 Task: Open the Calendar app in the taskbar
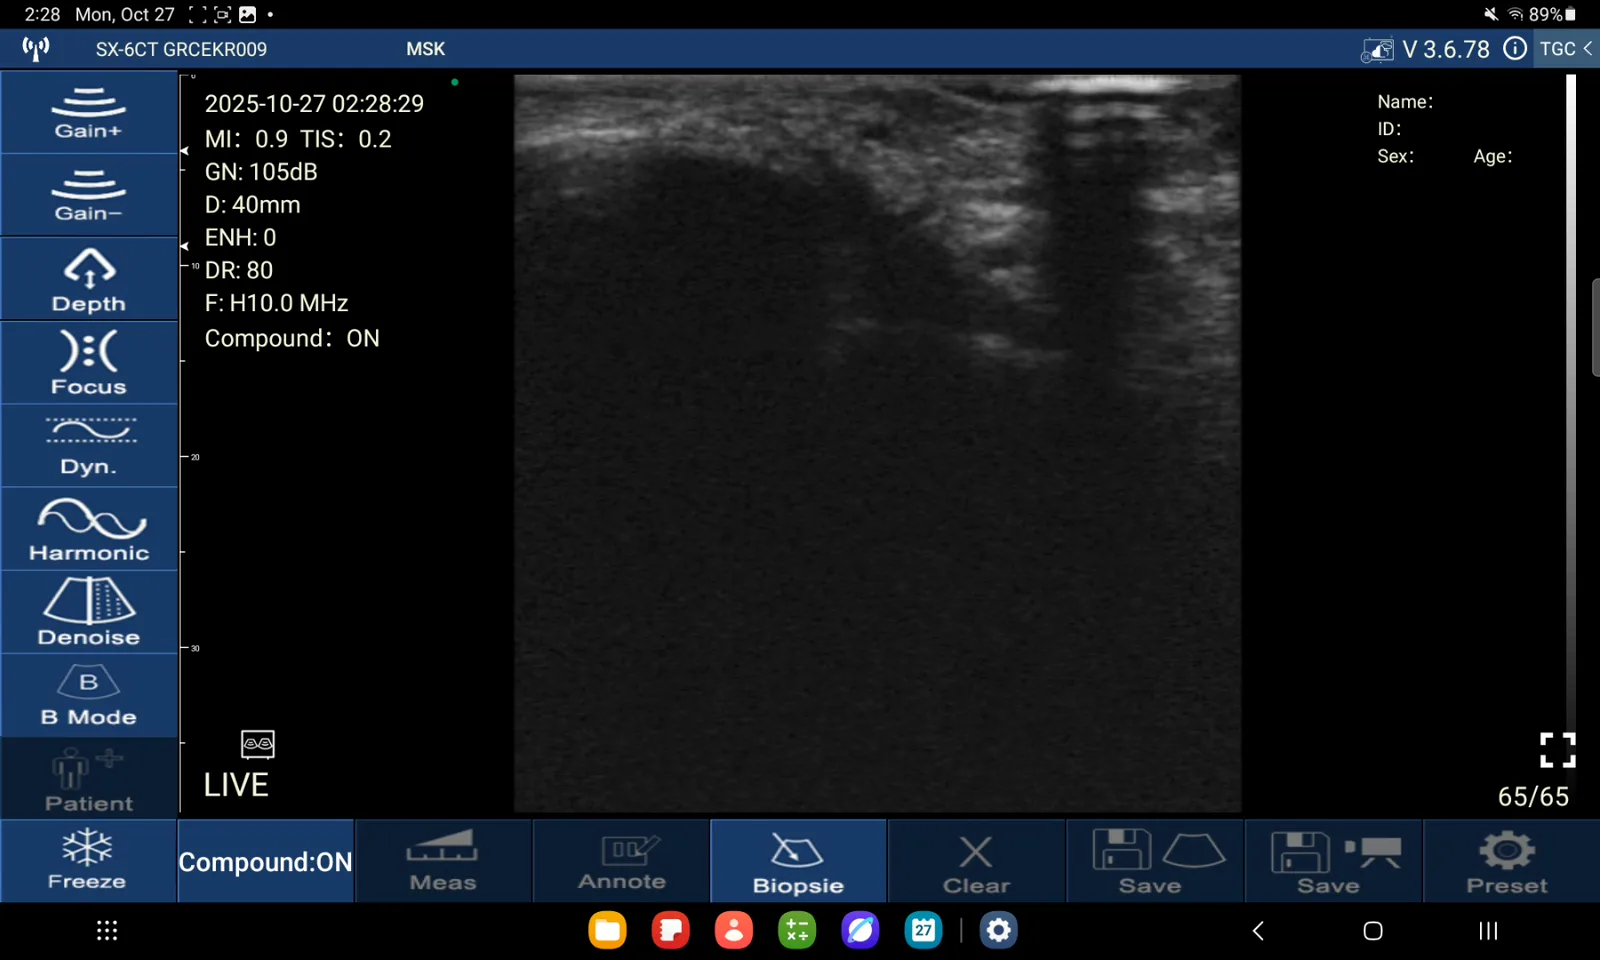(923, 931)
